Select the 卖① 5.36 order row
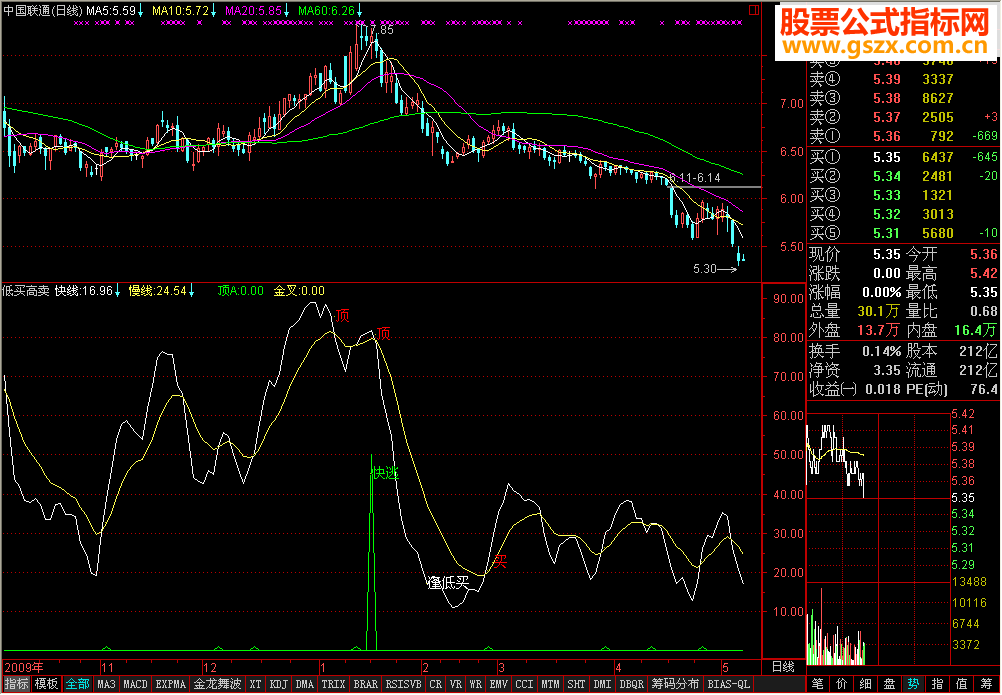Image resolution: width=1002 pixels, height=695 pixels. point(902,136)
